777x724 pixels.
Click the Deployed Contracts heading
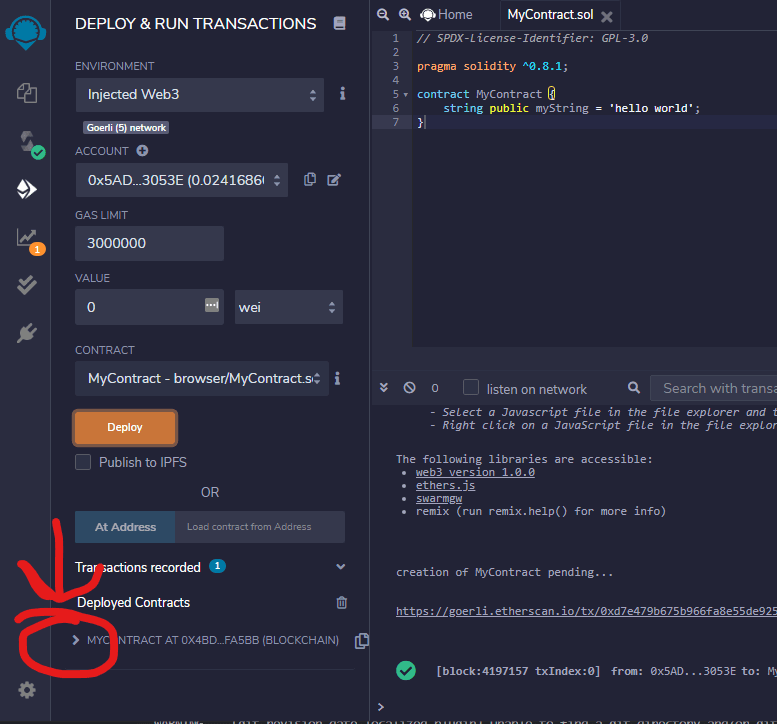[x=133, y=602]
